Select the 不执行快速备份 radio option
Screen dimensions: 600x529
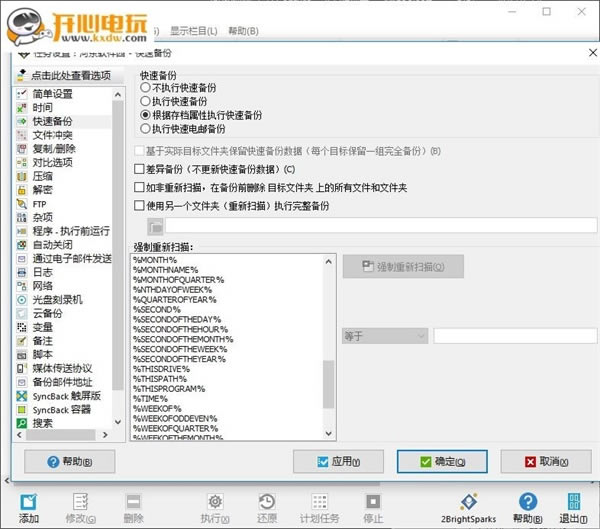(146, 88)
